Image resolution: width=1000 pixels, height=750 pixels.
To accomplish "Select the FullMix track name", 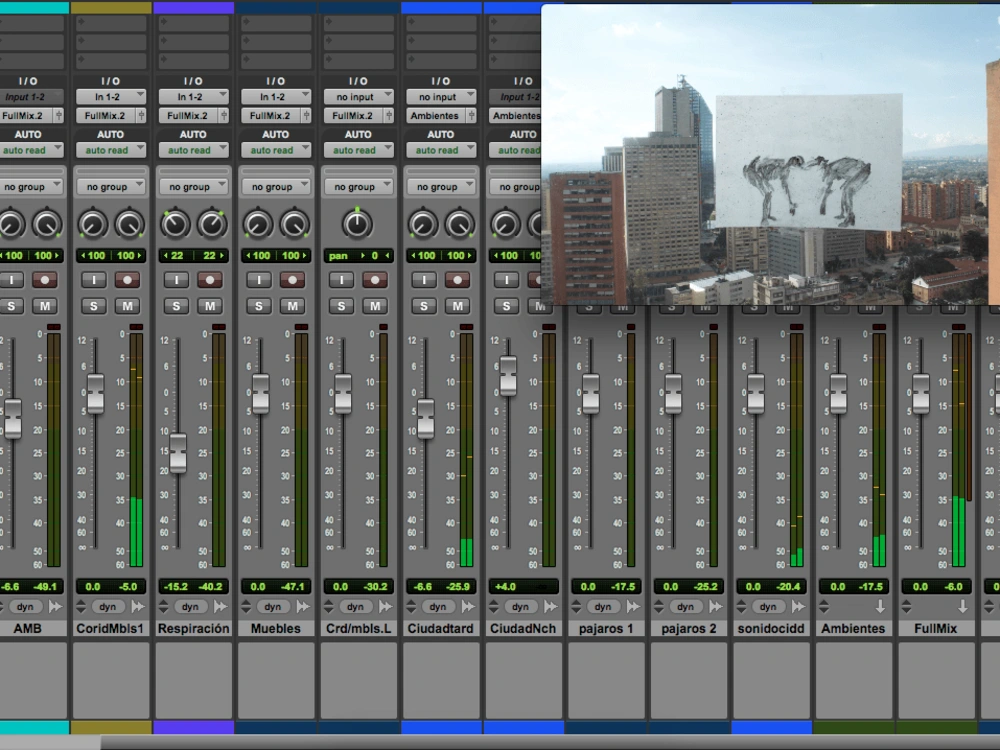I will (x=936, y=629).
